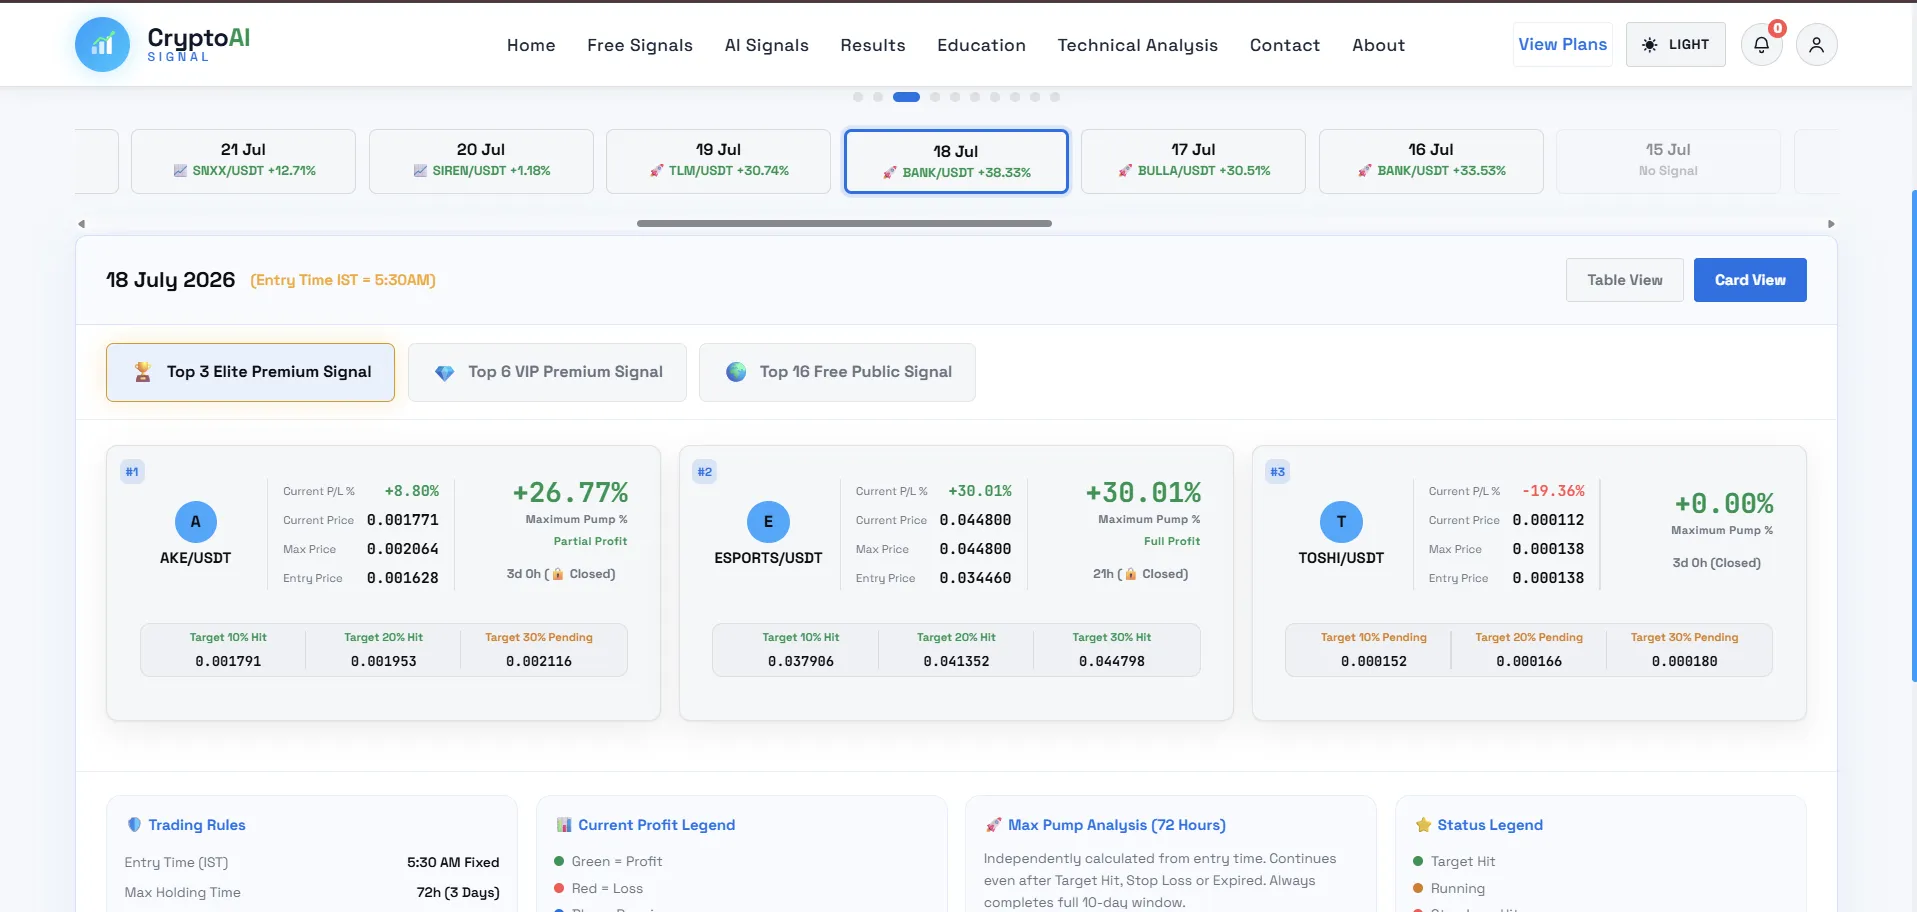Select the 17 Jul BULLA/USDT date card
This screenshot has width=1917, height=912.
pyautogui.click(x=1193, y=161)
